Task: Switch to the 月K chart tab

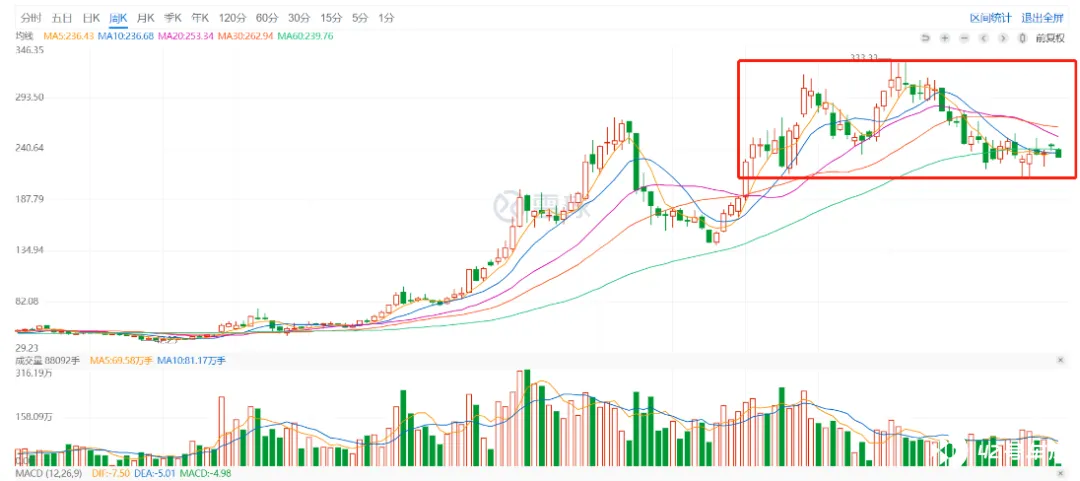Action: 146,19
